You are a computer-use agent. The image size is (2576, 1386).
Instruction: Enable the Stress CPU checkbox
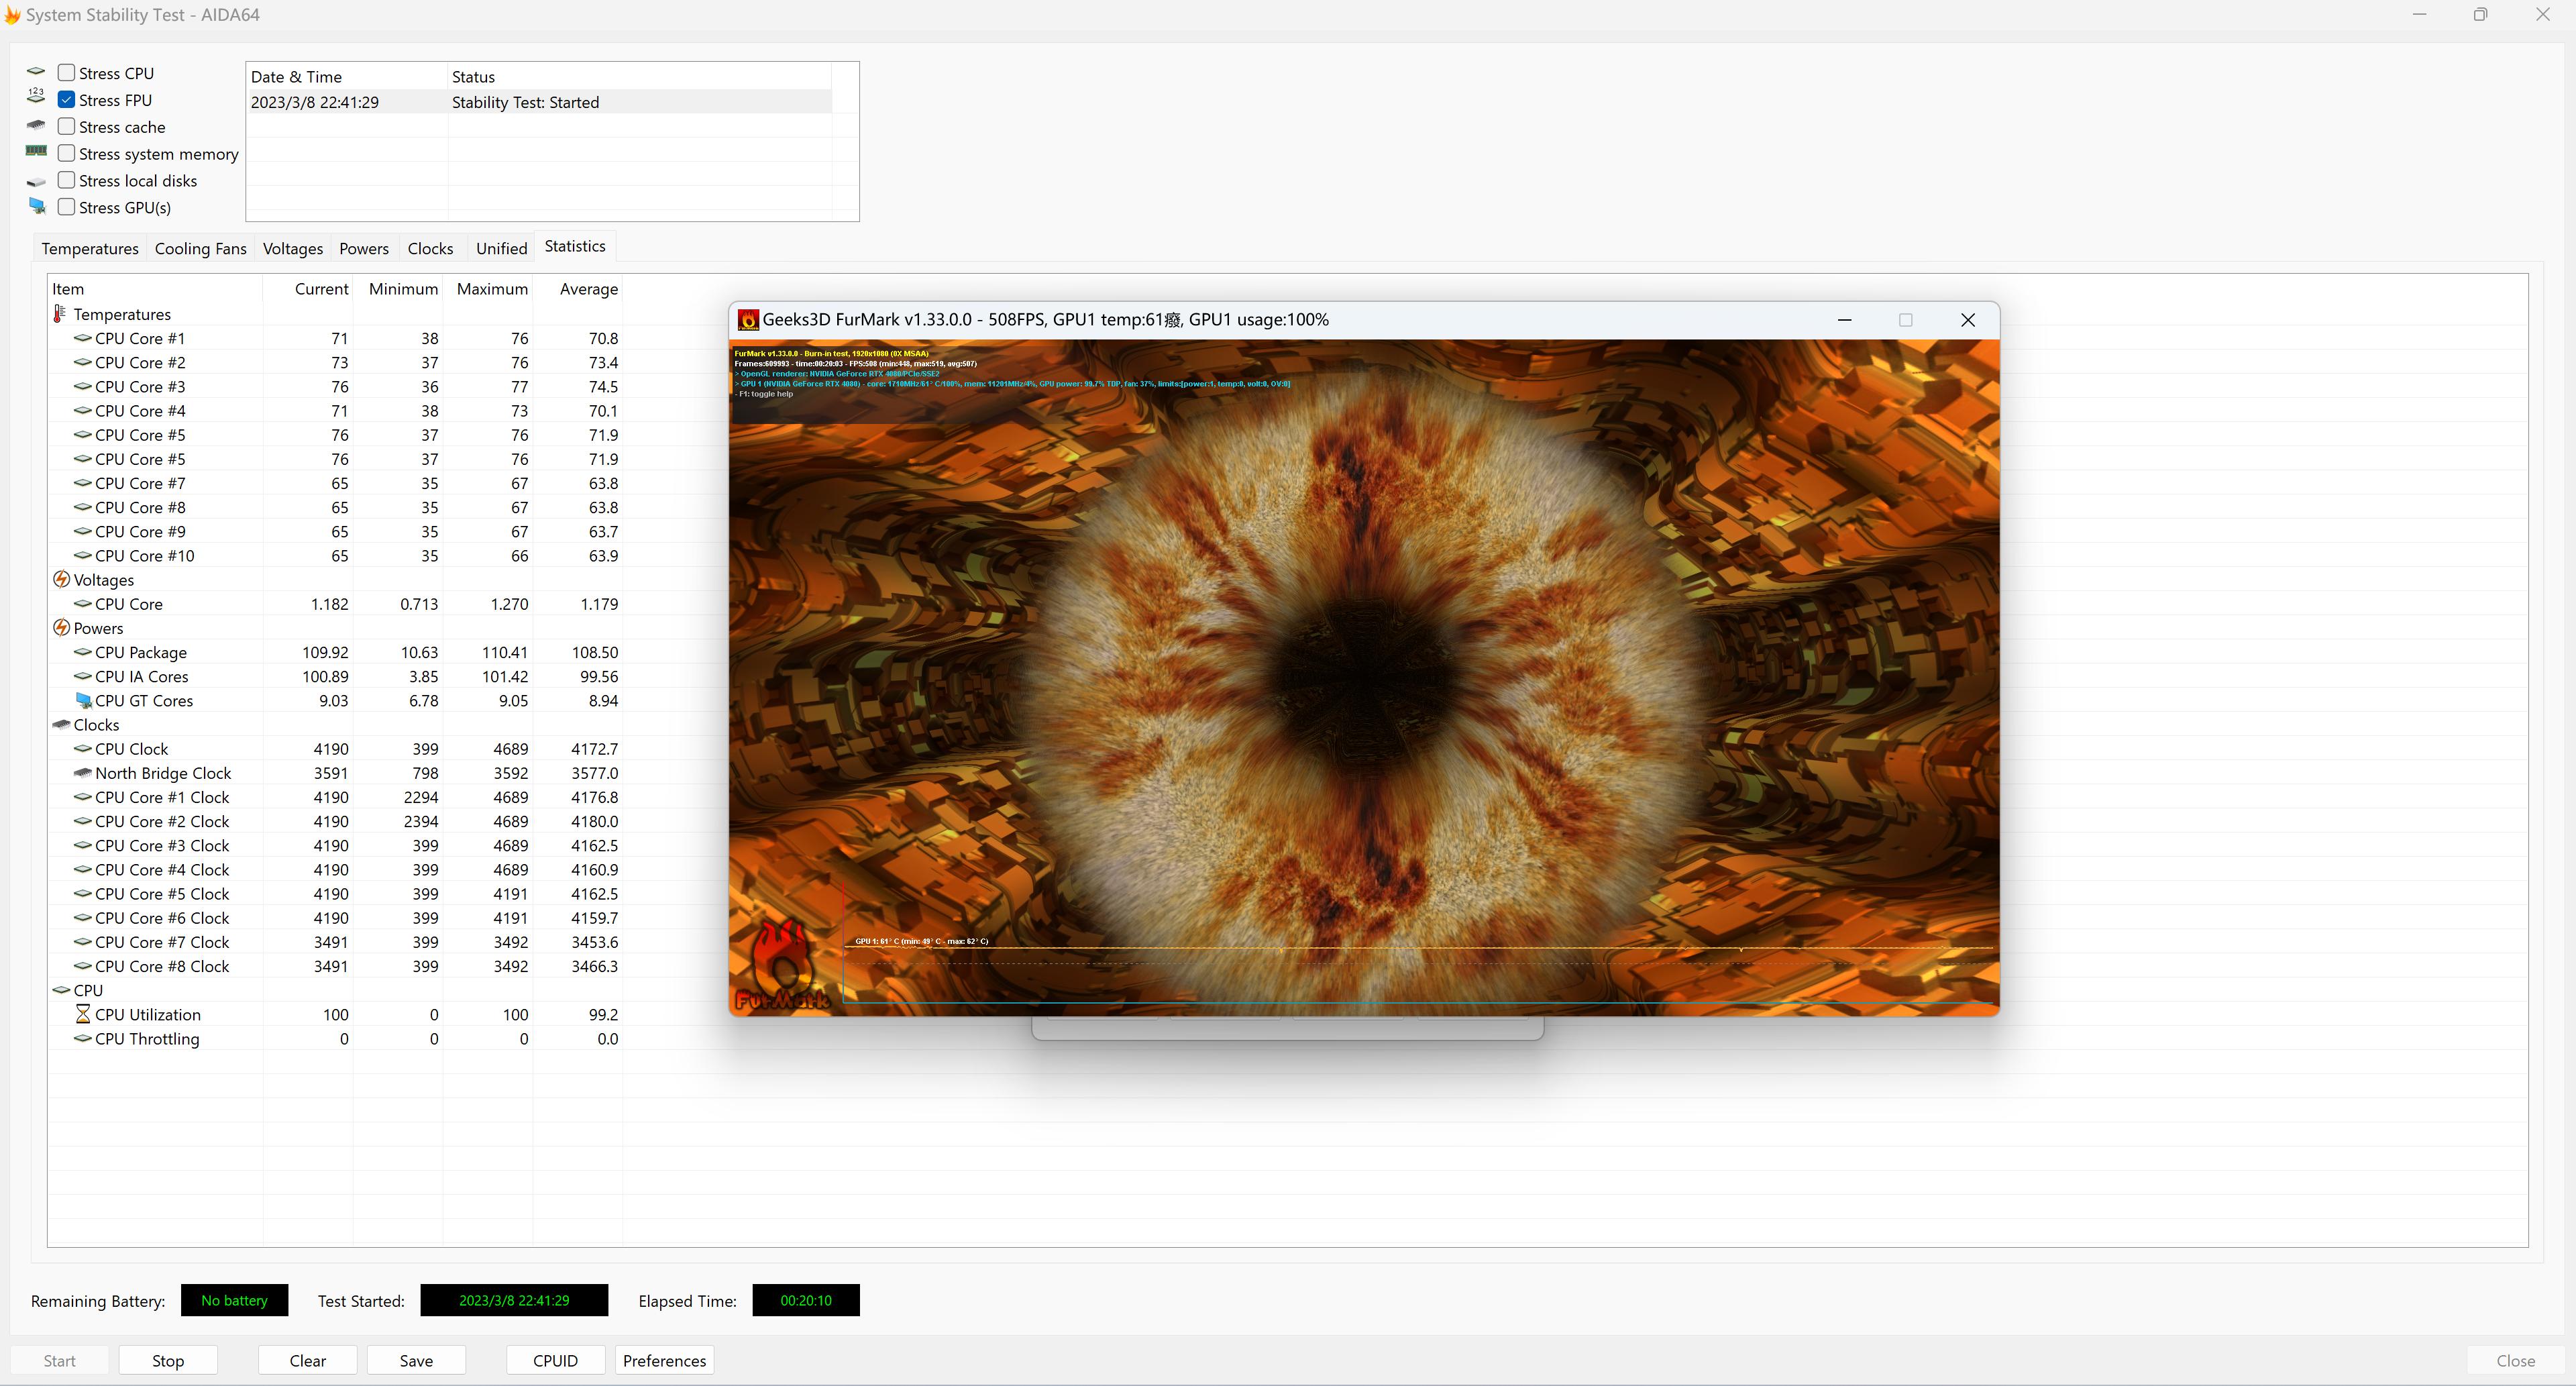pos(67,73)
